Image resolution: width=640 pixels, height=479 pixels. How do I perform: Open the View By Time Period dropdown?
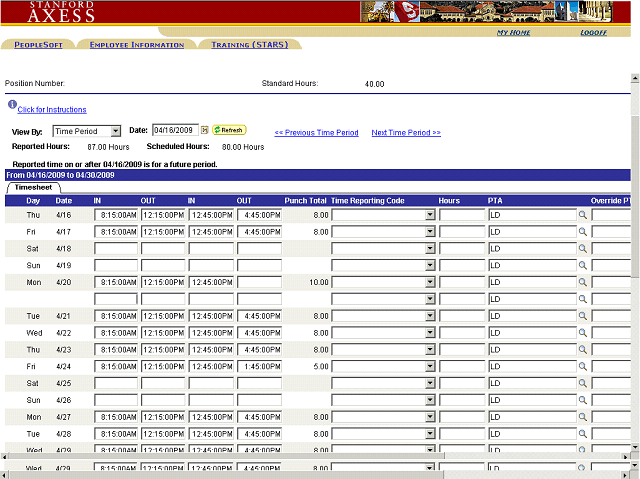click(115, 131)
